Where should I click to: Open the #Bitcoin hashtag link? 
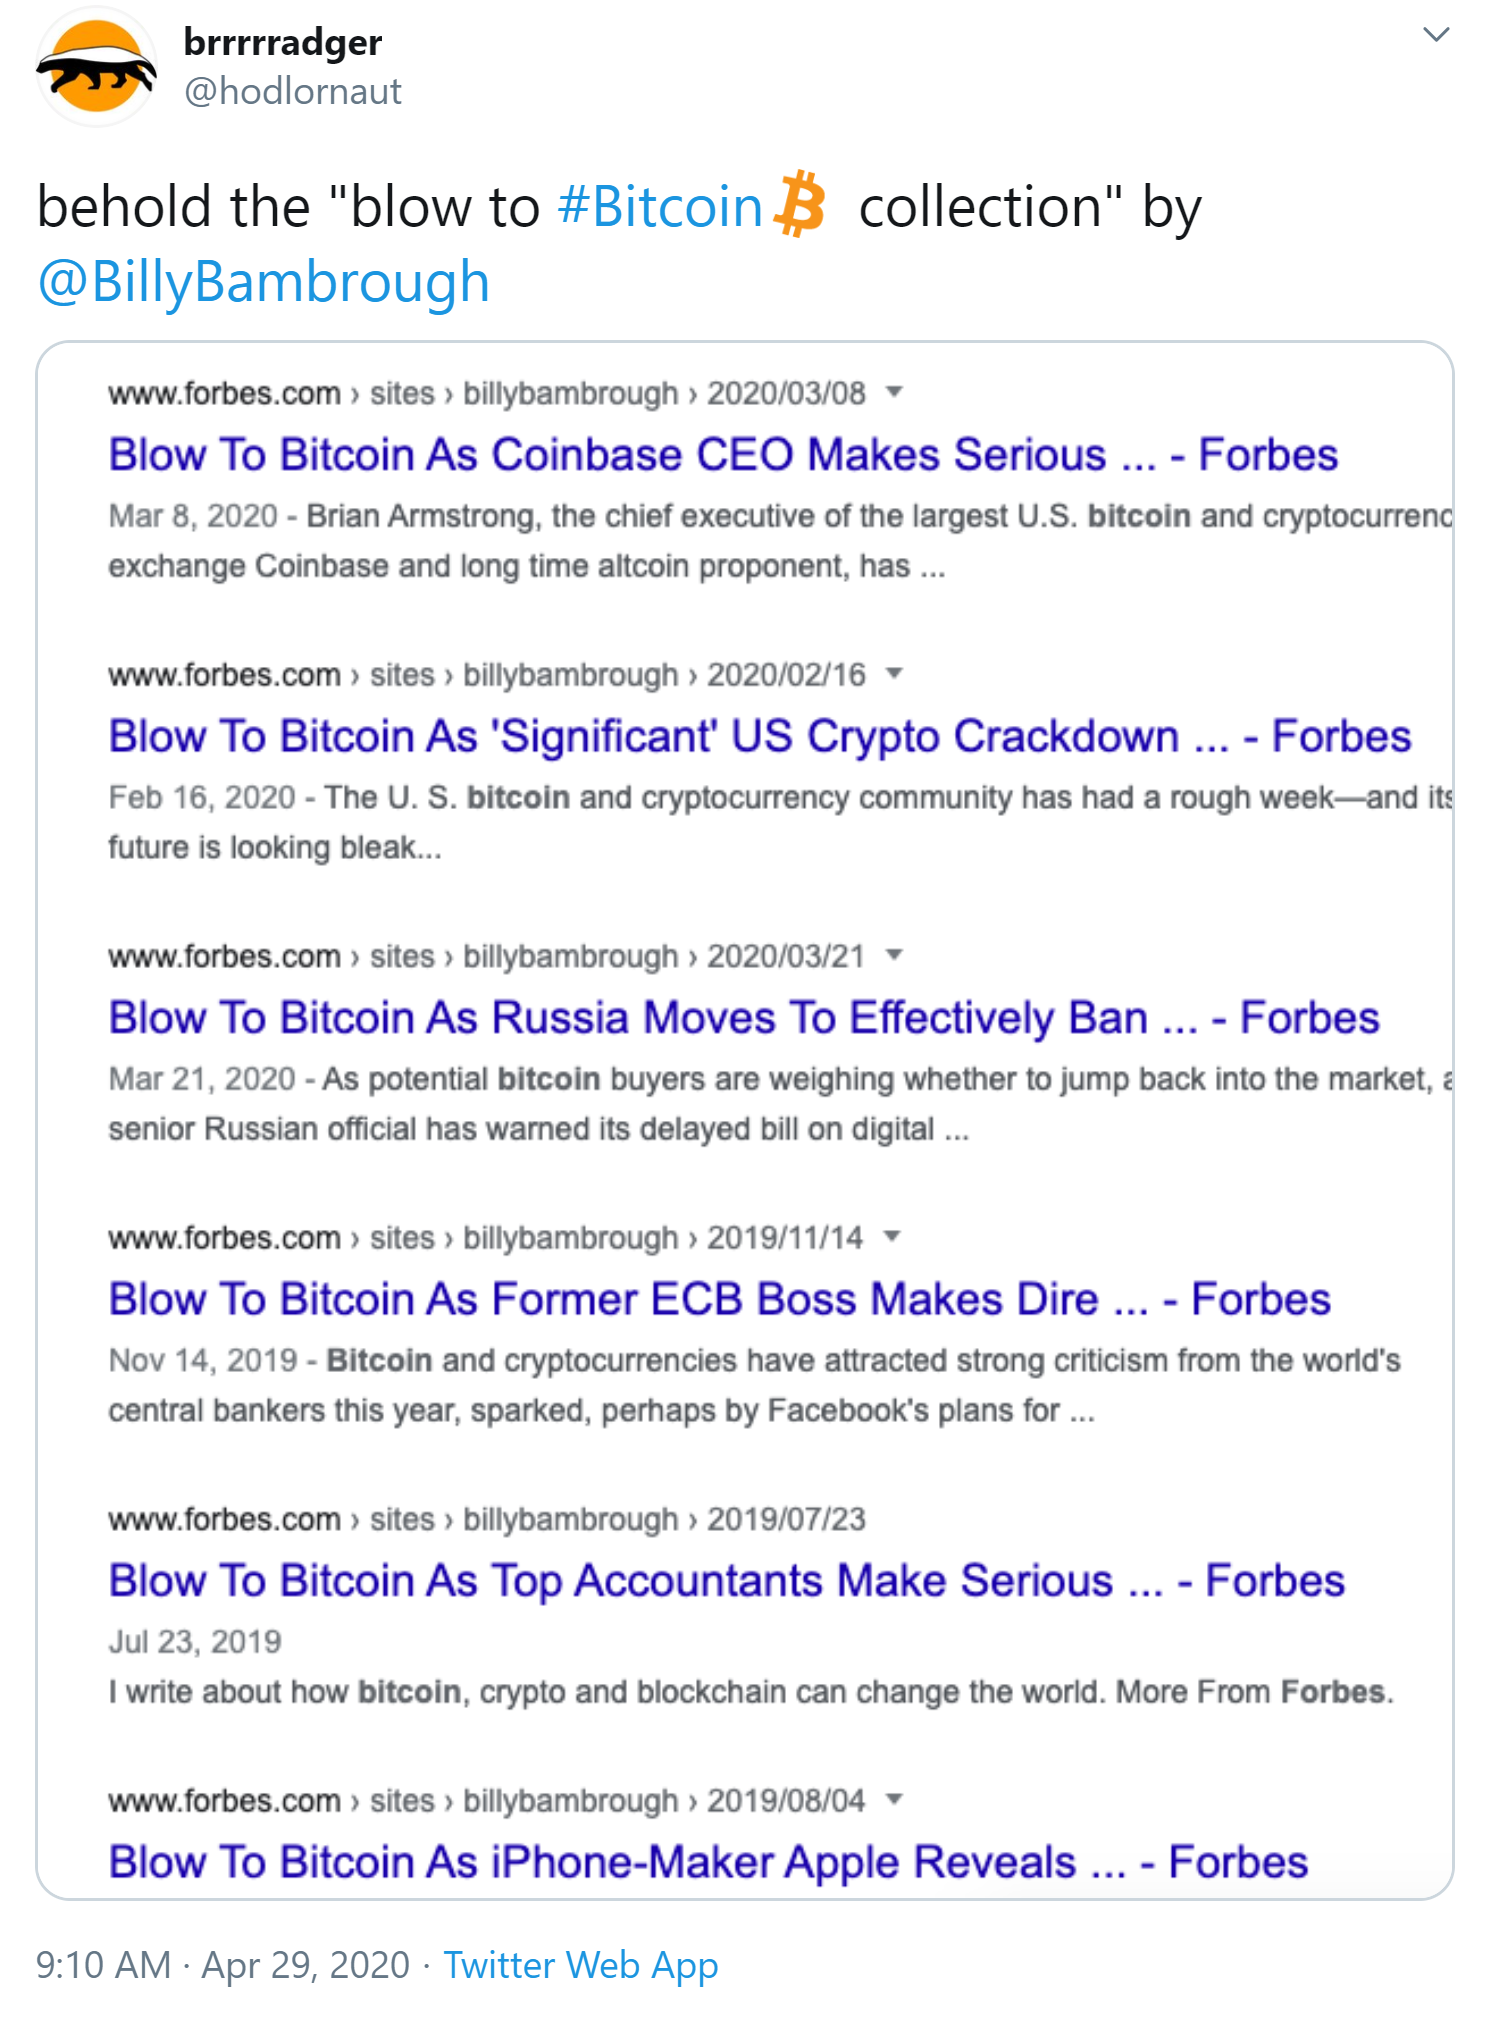[660, 207]
